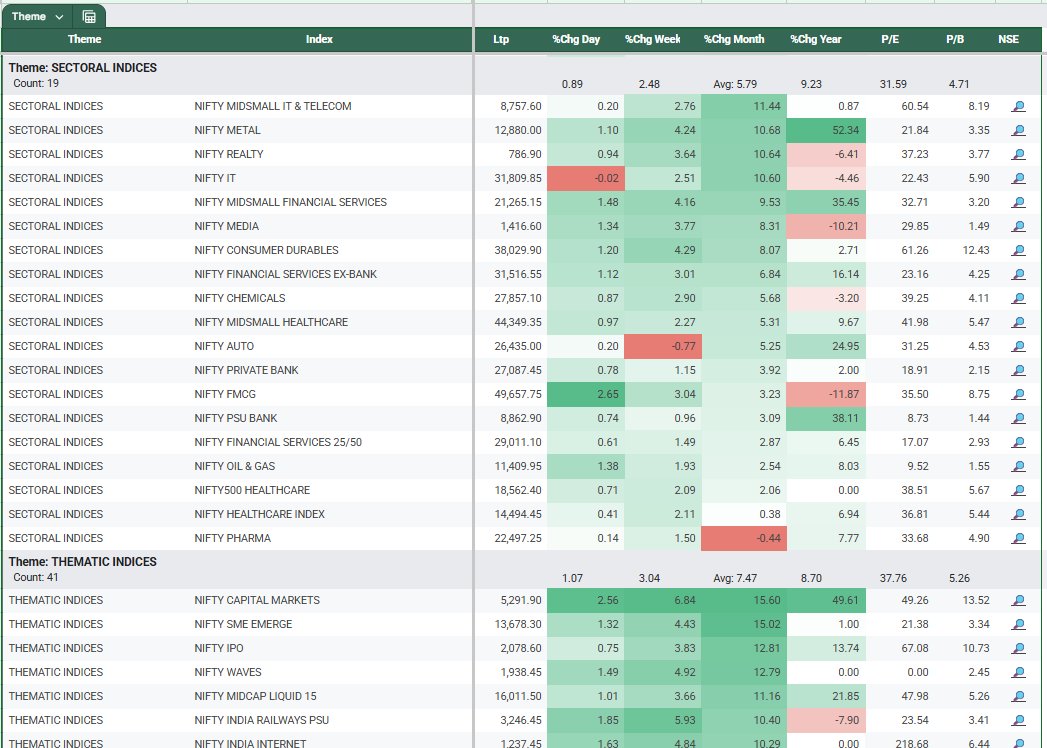Open NSE lookup icon for NIFTY PHARMA

coord(1018,539)
